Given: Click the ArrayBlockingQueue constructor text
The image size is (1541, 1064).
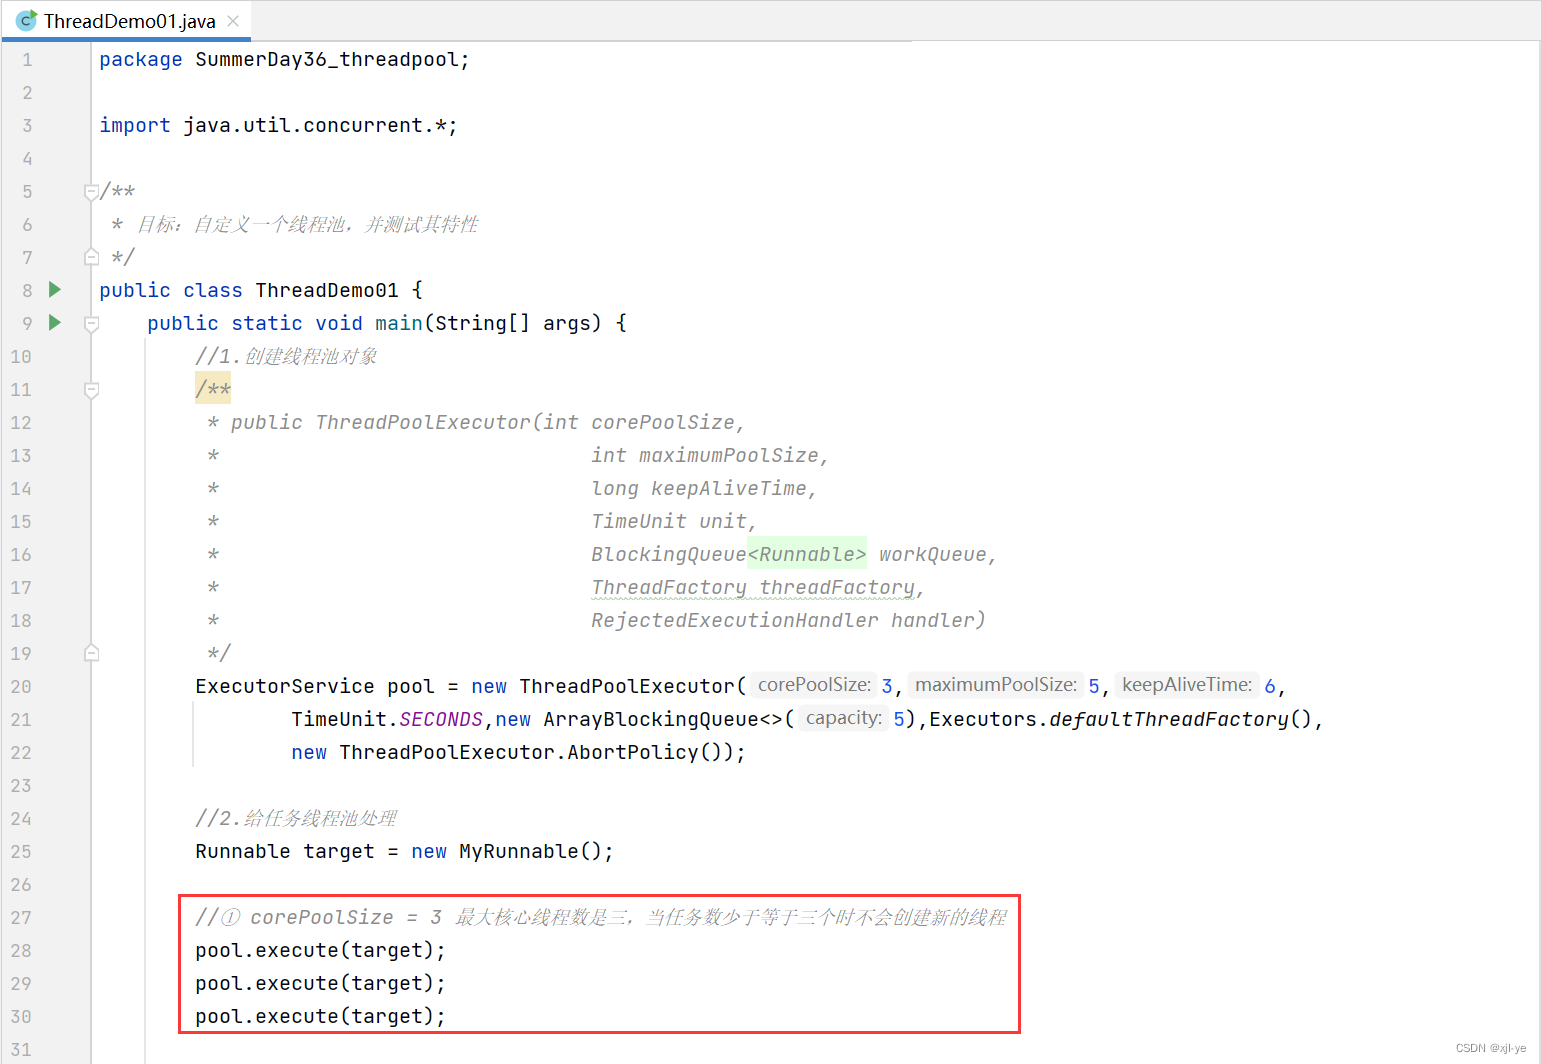Looking at the screenshot, I should [x=662, y=720].
